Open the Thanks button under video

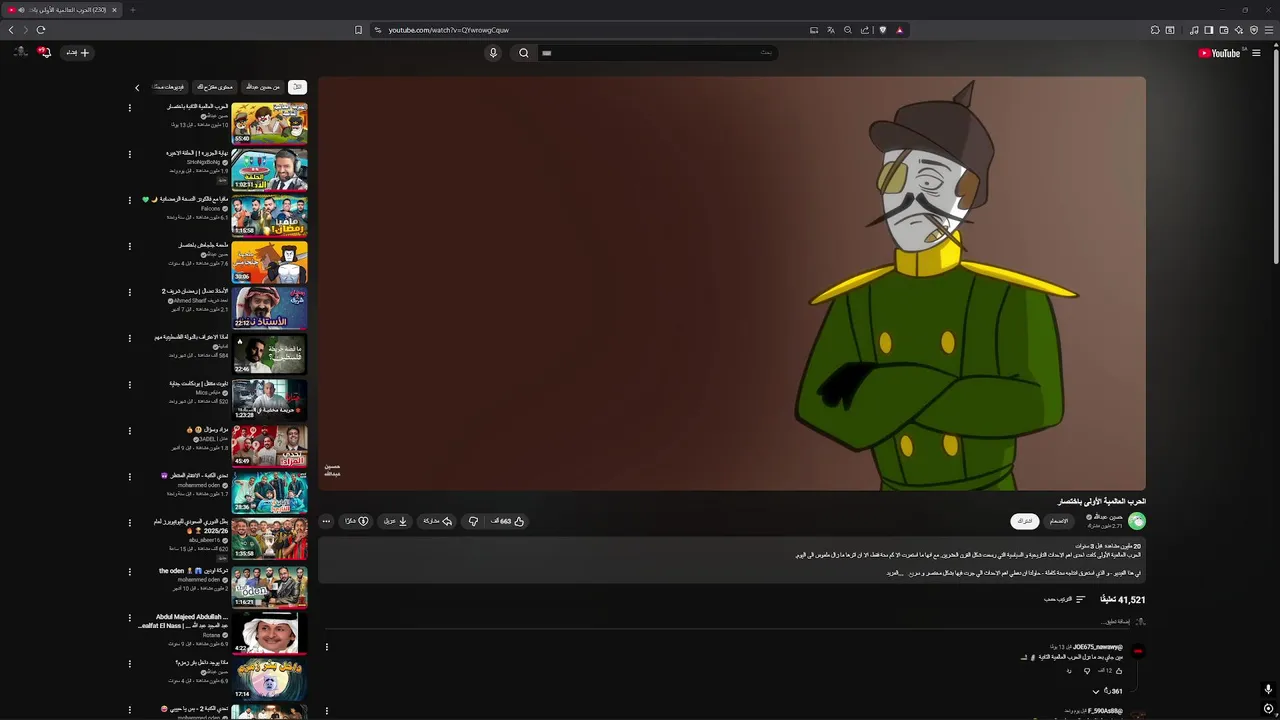tap(357, 521)
